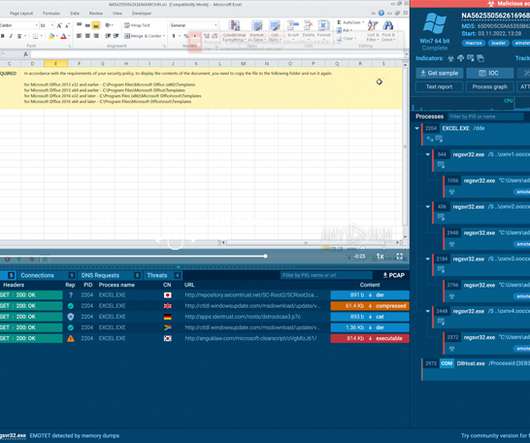Click the Format cells icon
Screen dimensions: 530x443
323,26
